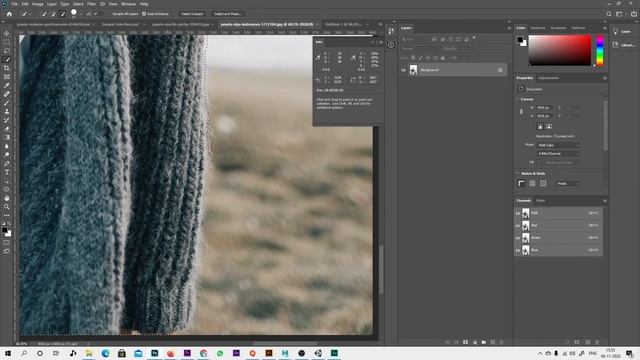This screenshot has height=360, width=640.
Task: Select the Clone Stamp tool
Action: (7, 111)
